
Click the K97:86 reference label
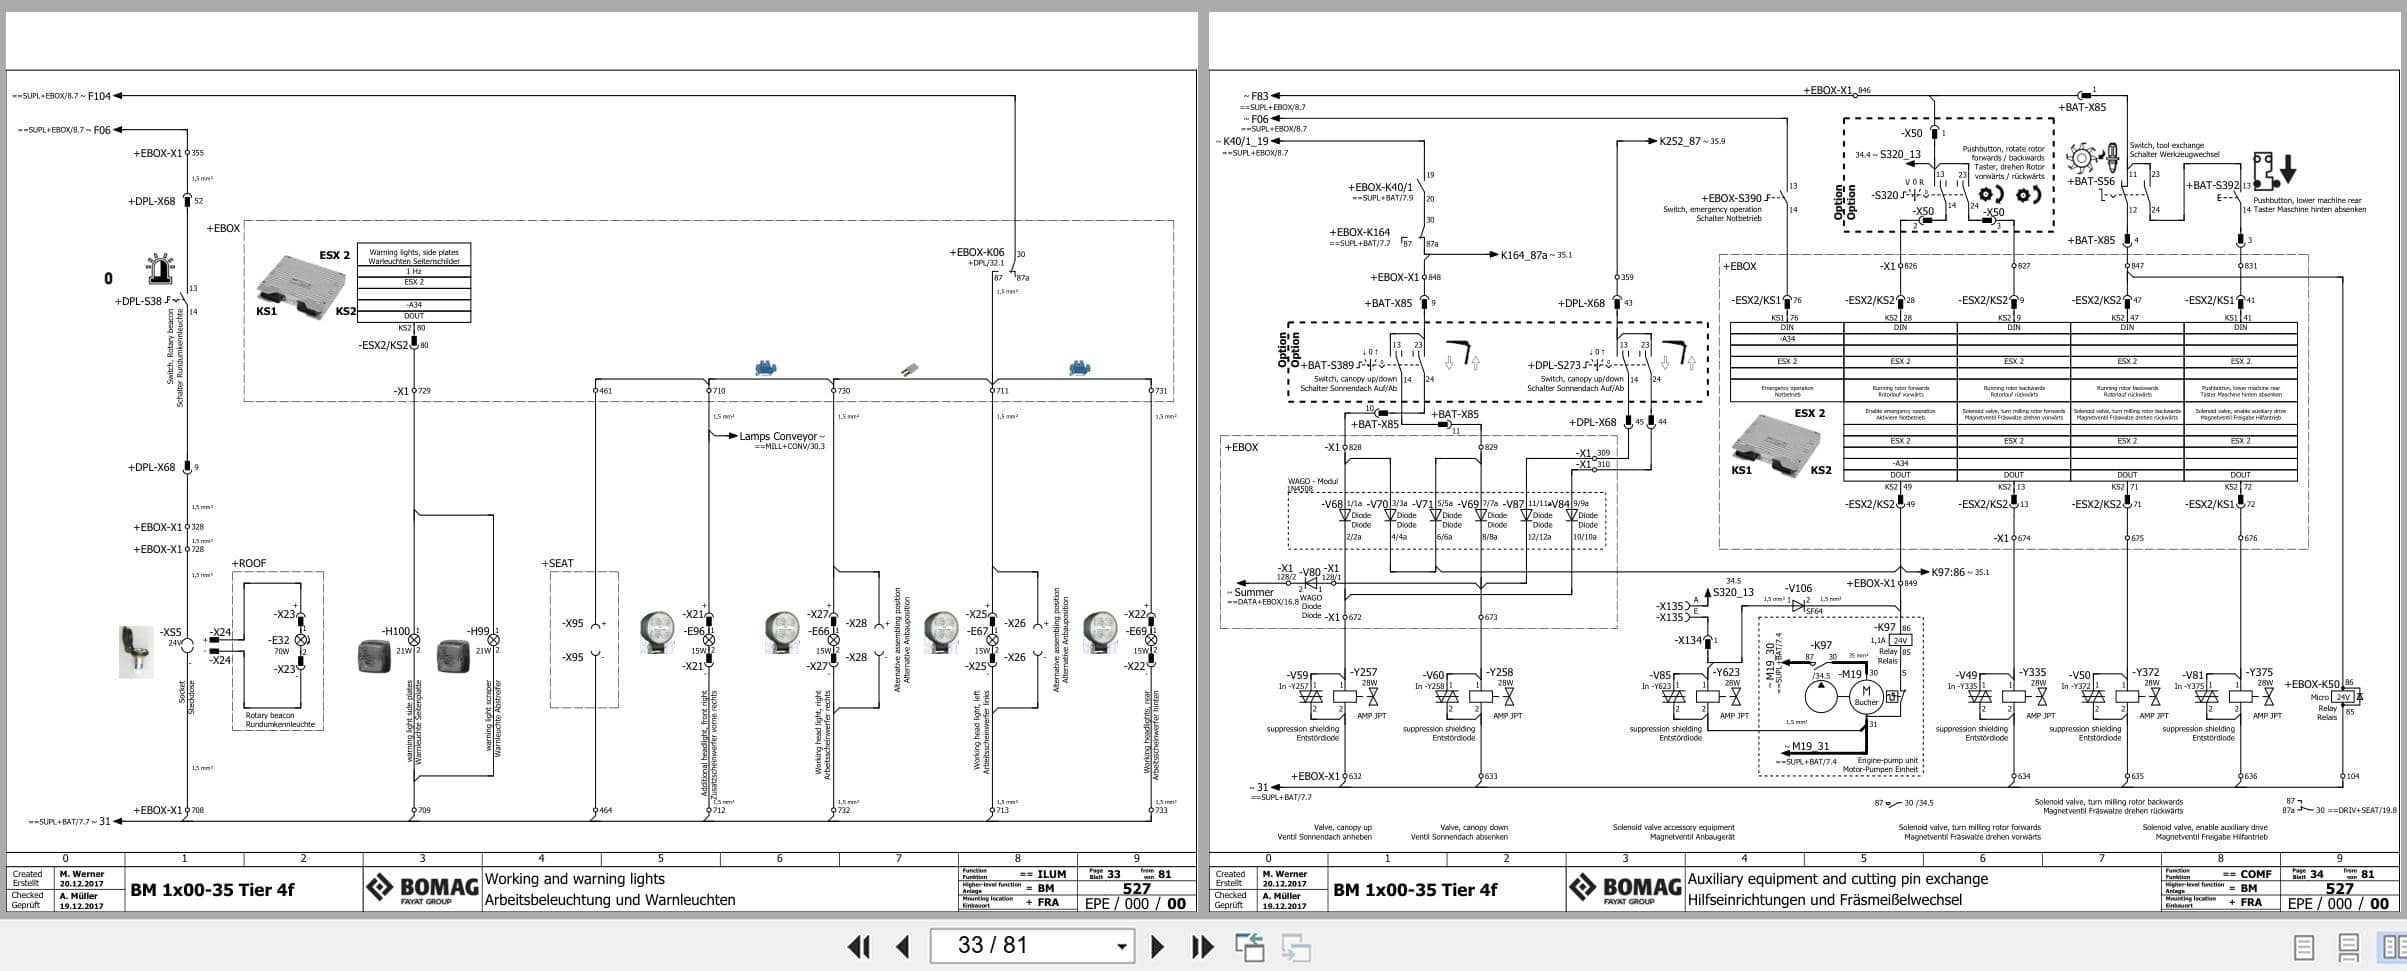(x=1960, y=572)
